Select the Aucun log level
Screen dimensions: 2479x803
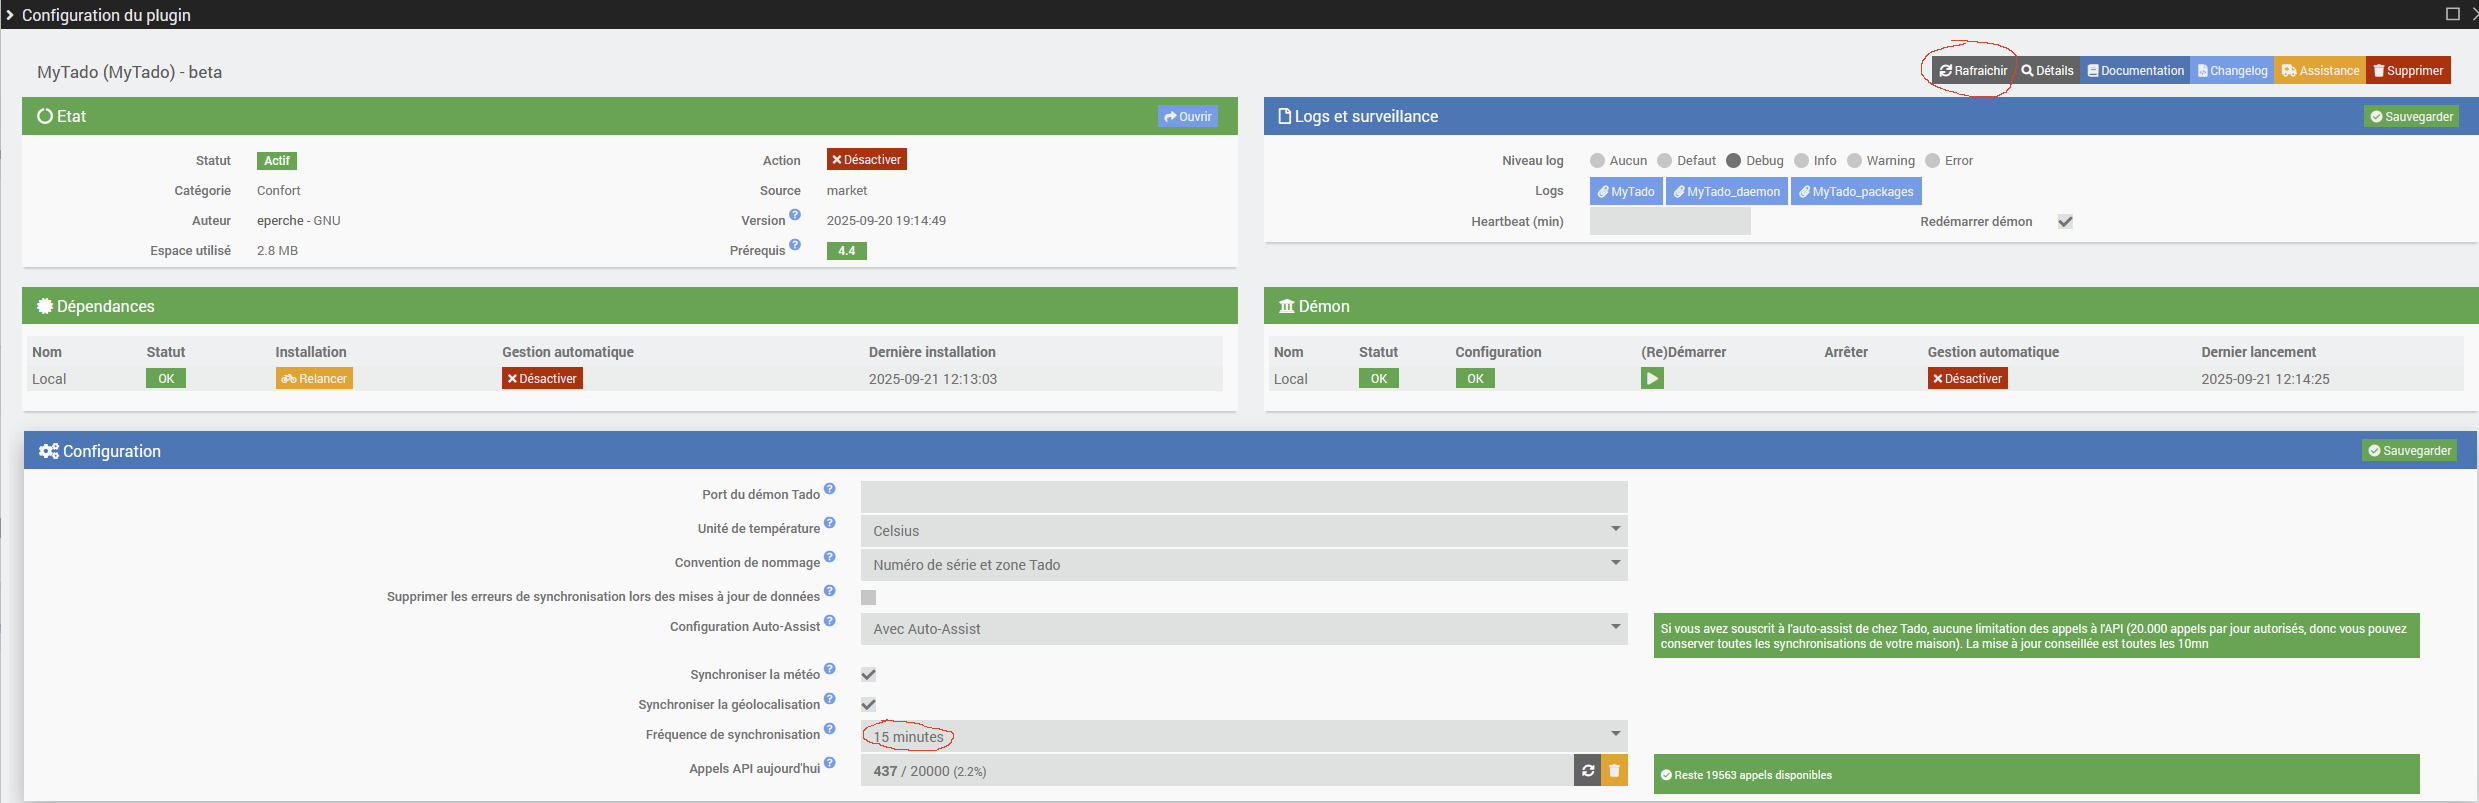click(1597, 161)
